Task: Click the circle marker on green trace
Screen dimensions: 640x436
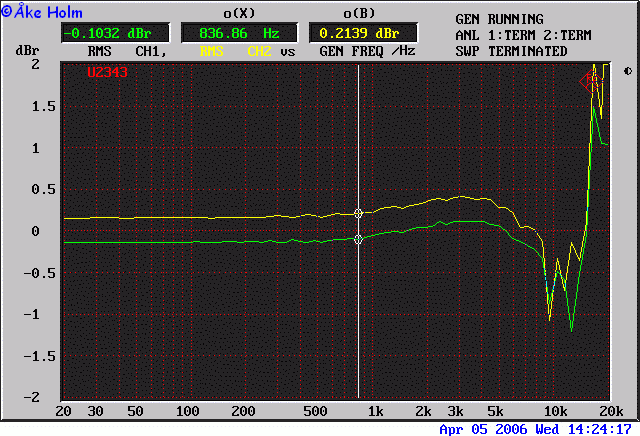Action: 358,240
